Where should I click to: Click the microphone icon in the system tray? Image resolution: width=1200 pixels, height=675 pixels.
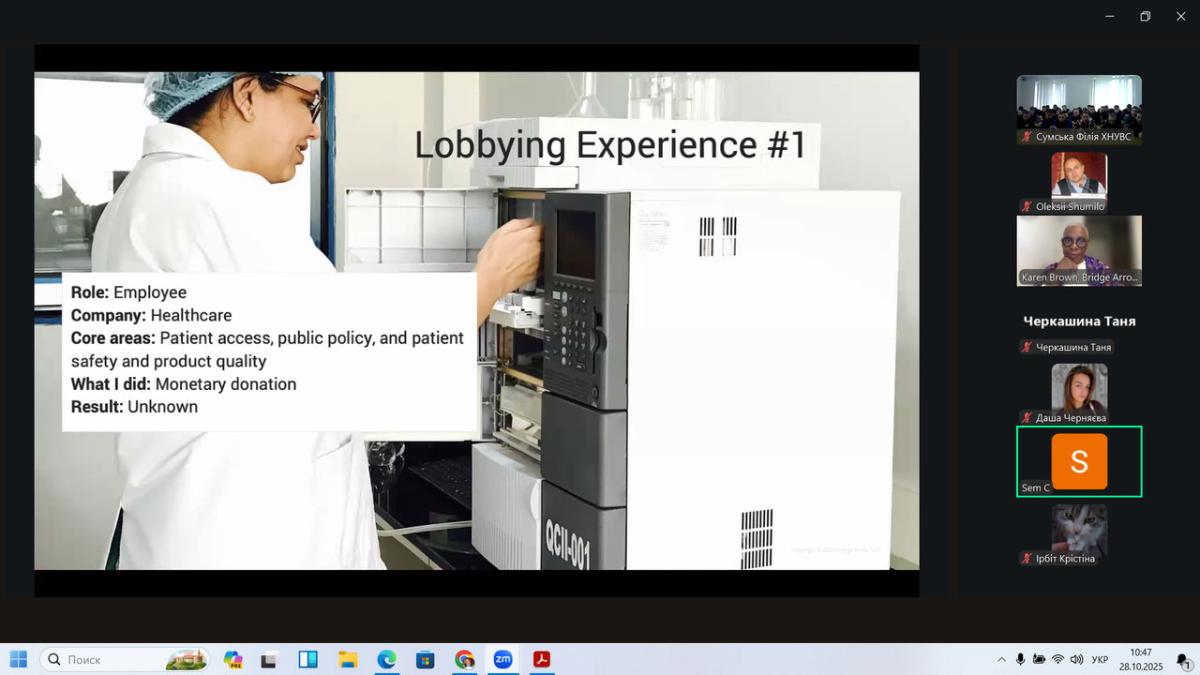[x=1020, y=659]
